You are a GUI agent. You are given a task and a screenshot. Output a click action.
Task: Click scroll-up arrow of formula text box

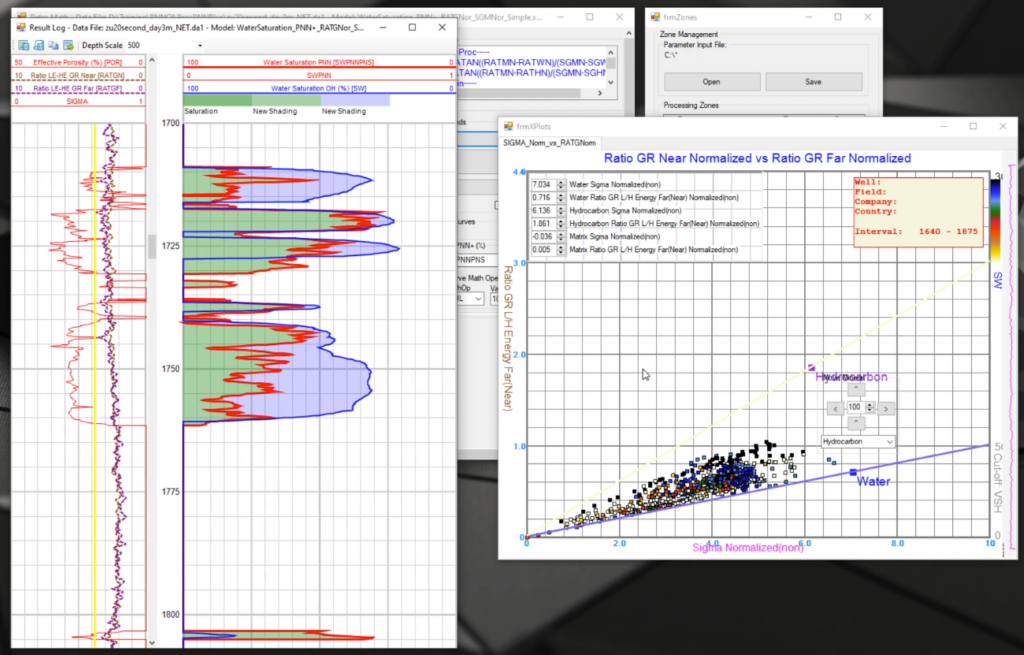[611, 53]
